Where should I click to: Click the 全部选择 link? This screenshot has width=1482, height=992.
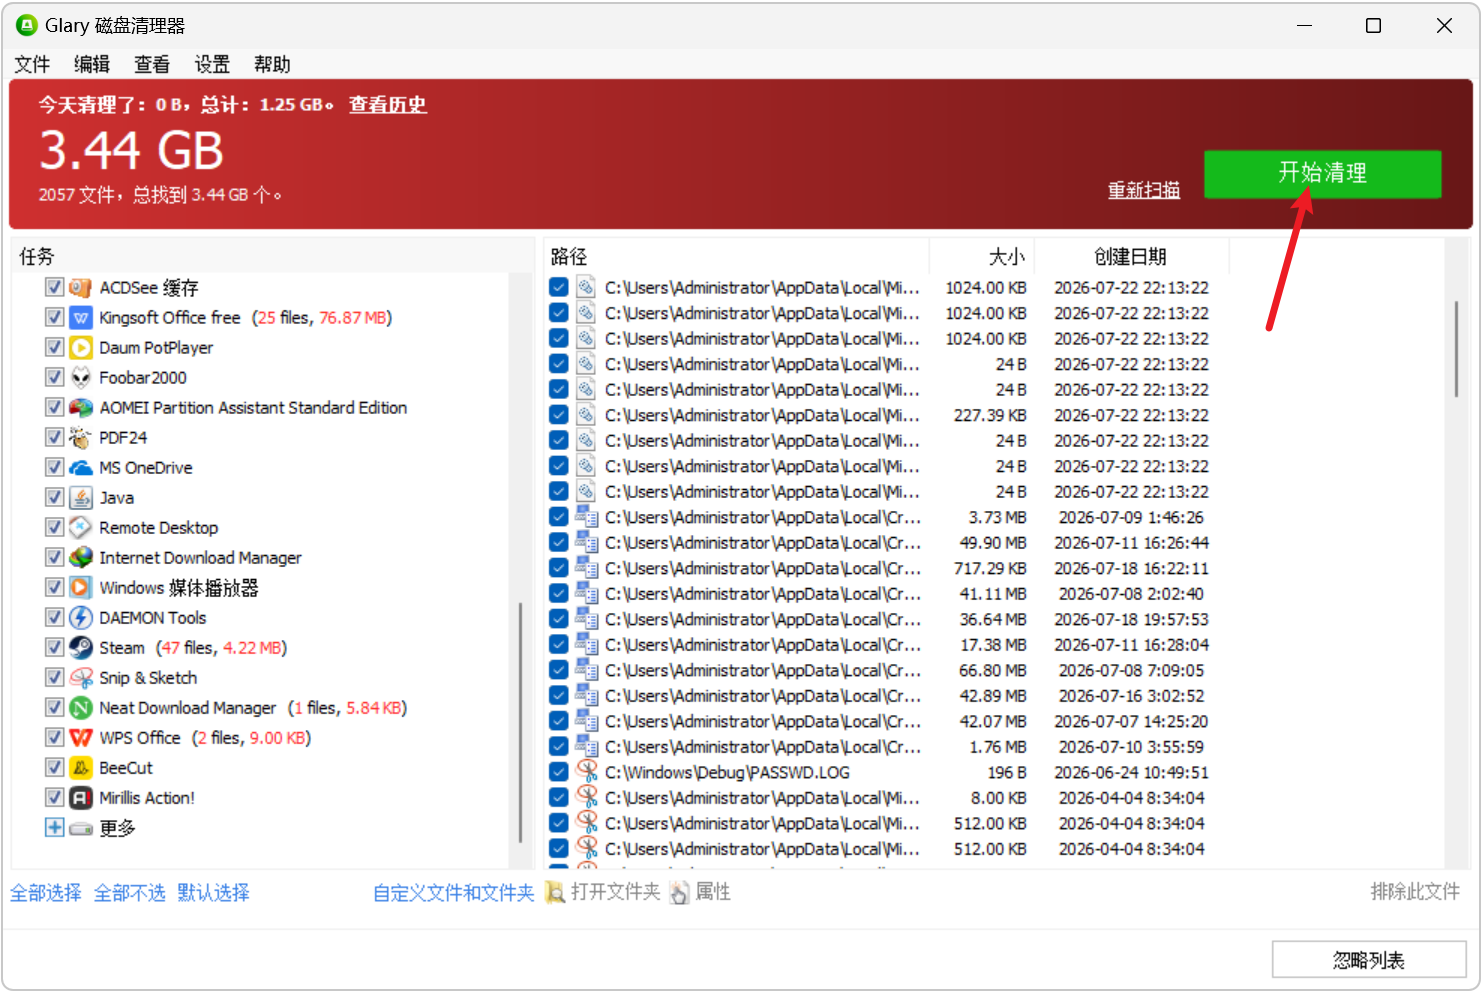(46, 893)
